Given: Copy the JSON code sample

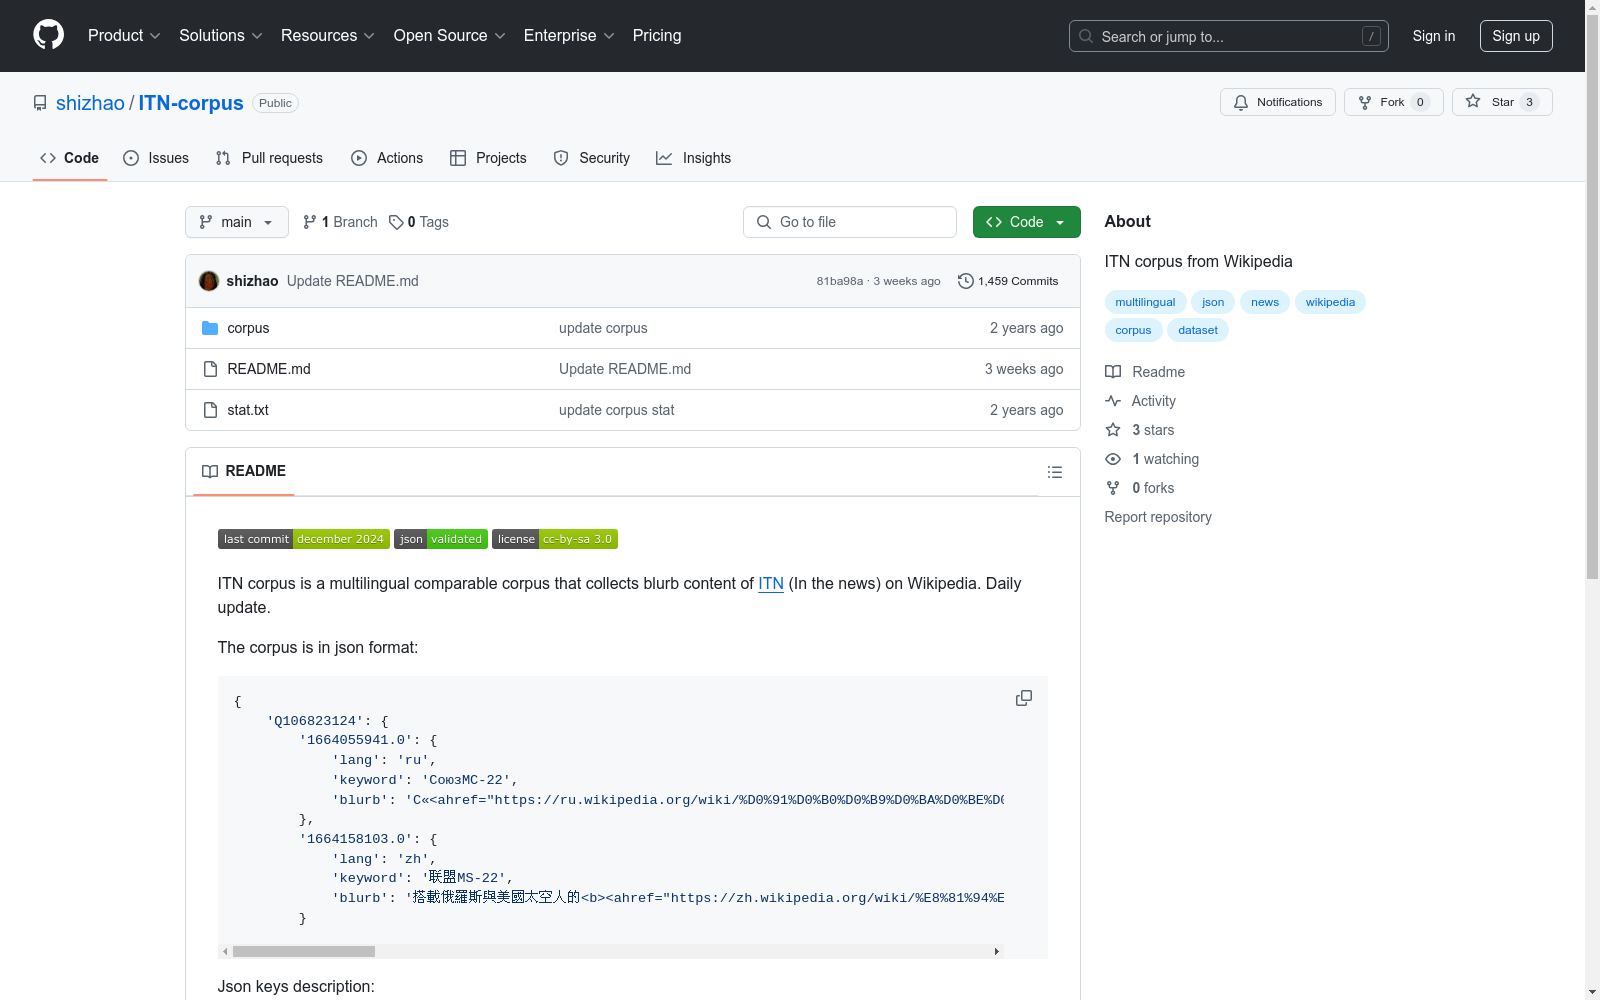Looking at the screenshot, I should pos(1024,698).
